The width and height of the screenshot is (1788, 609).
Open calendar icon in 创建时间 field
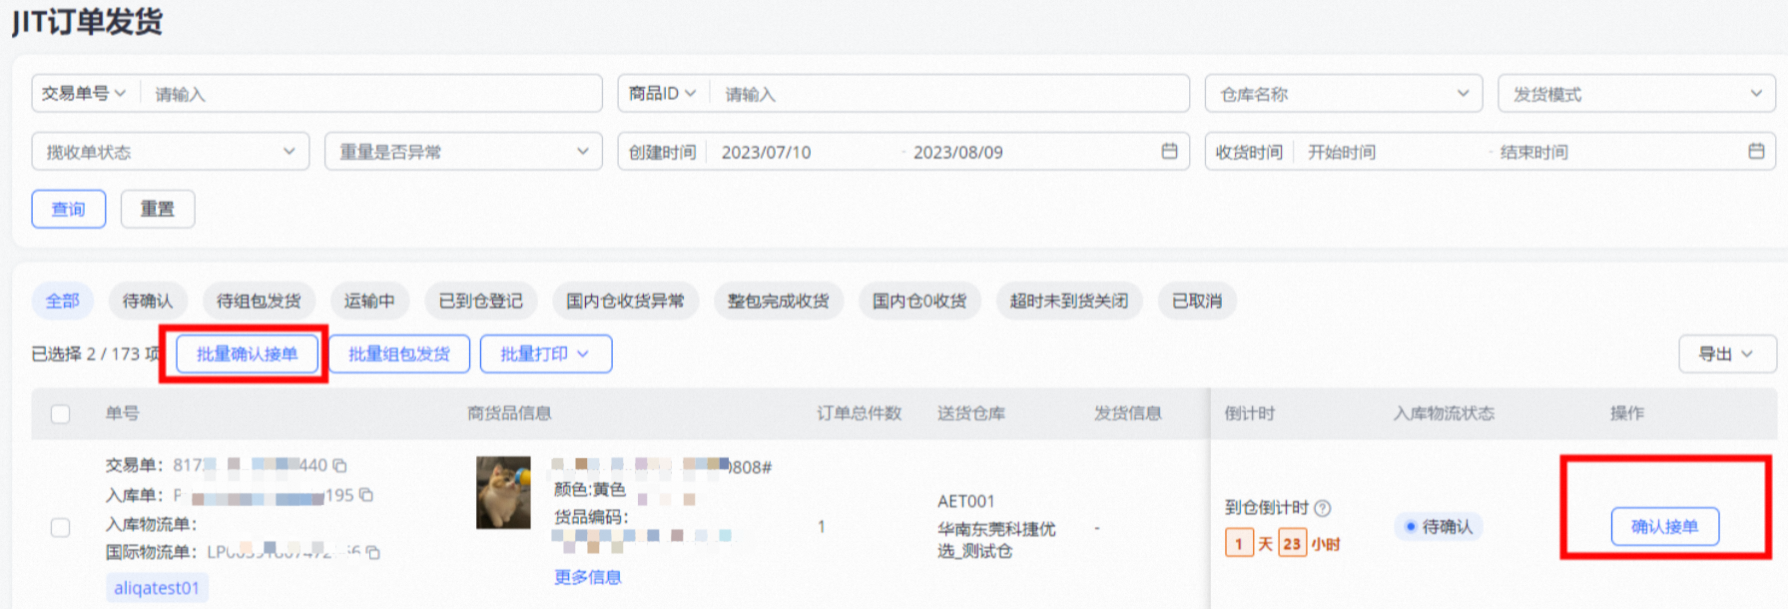click(x=1169, y=151)
